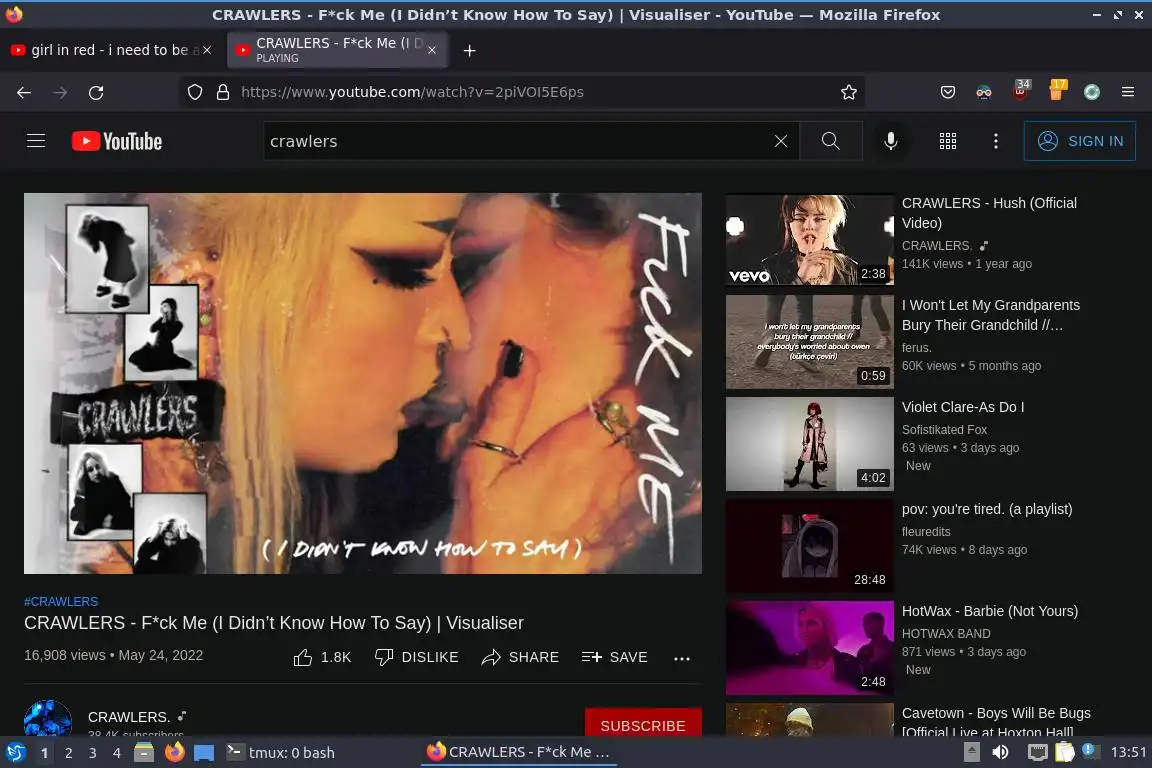The width and height of the screenshot is (1152, 768).
Task: Open the file manager taskbar icon
Action: [x=144, y=752]
